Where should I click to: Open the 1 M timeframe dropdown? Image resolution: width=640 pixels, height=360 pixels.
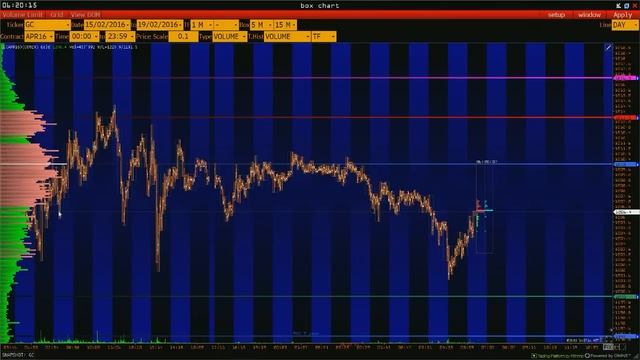point(202,25)
